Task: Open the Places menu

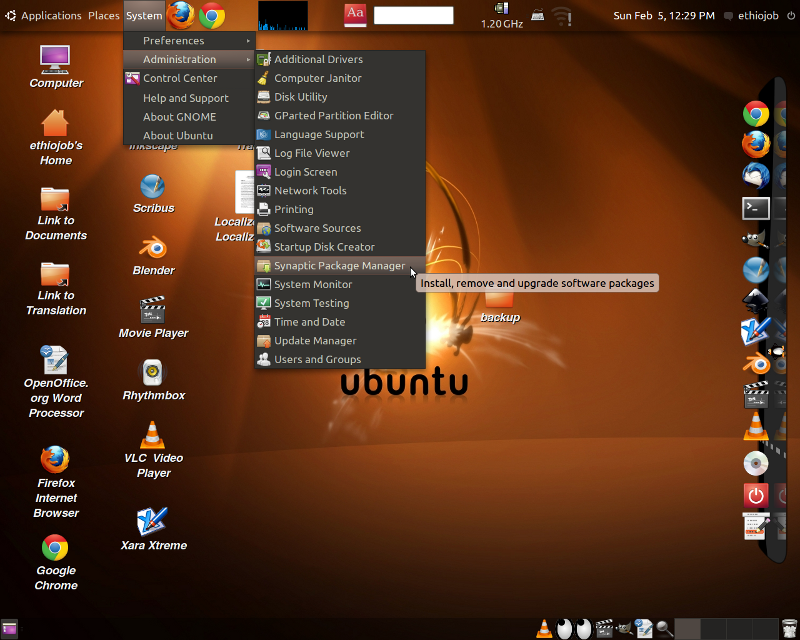Action: (104, 16)
